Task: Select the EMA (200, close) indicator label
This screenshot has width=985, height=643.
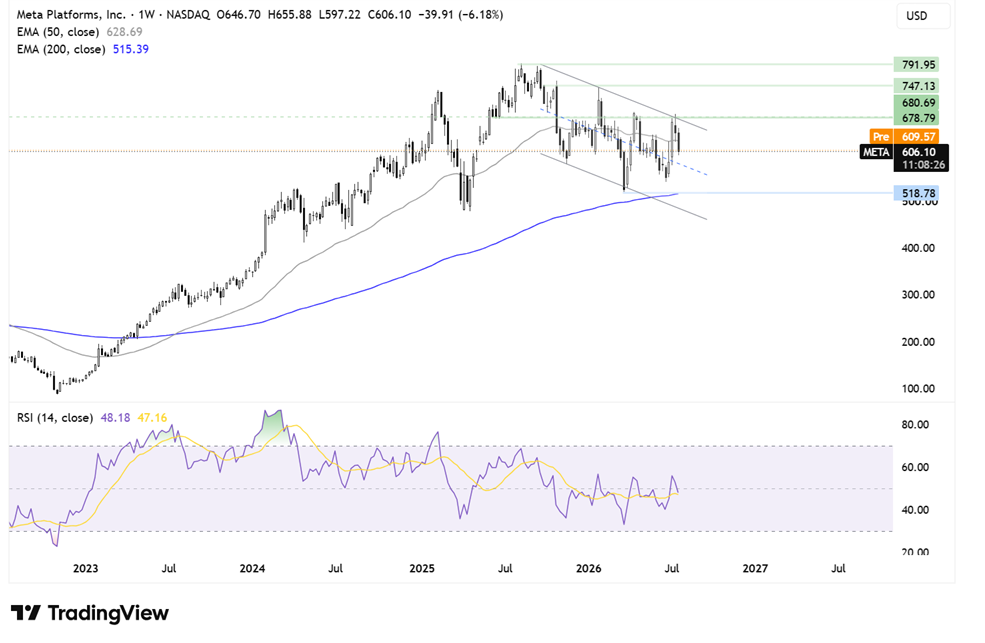Action: 61,49
